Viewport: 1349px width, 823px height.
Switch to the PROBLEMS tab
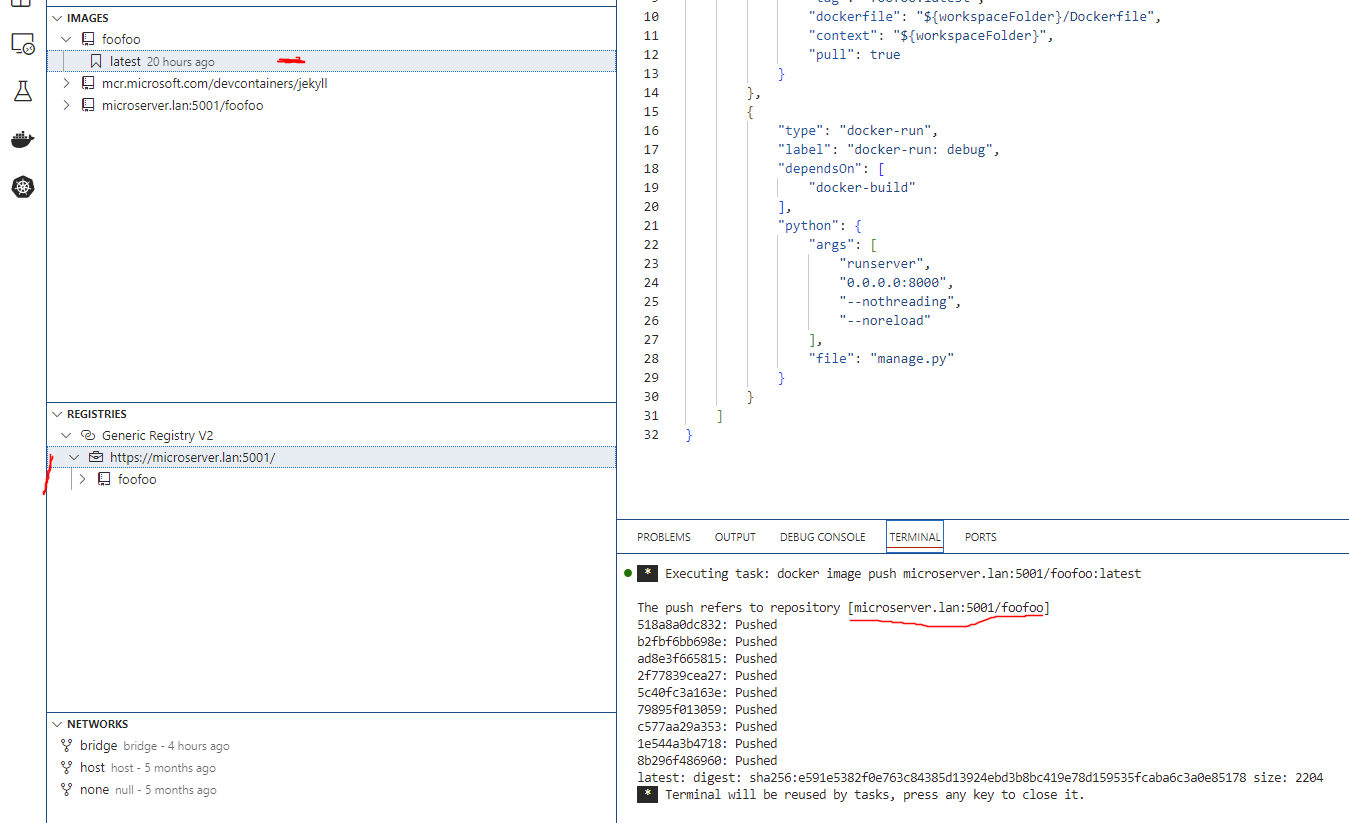coord(664,537)
